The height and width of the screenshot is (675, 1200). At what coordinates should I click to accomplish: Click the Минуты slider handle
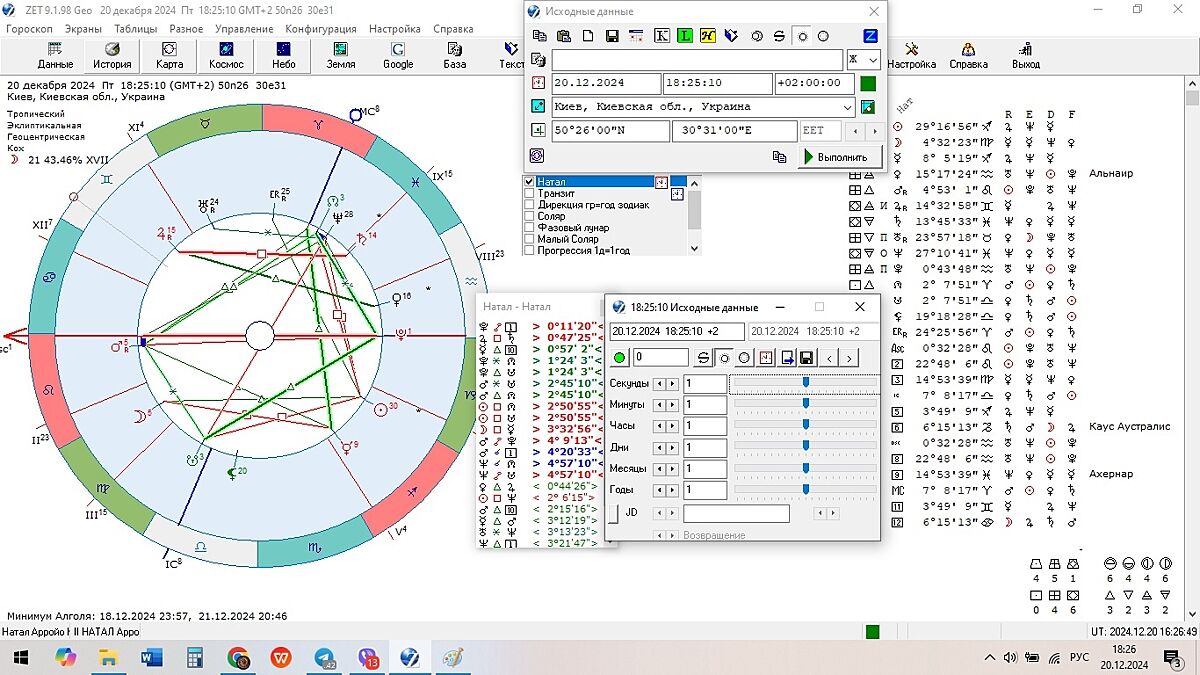[805, 404]
